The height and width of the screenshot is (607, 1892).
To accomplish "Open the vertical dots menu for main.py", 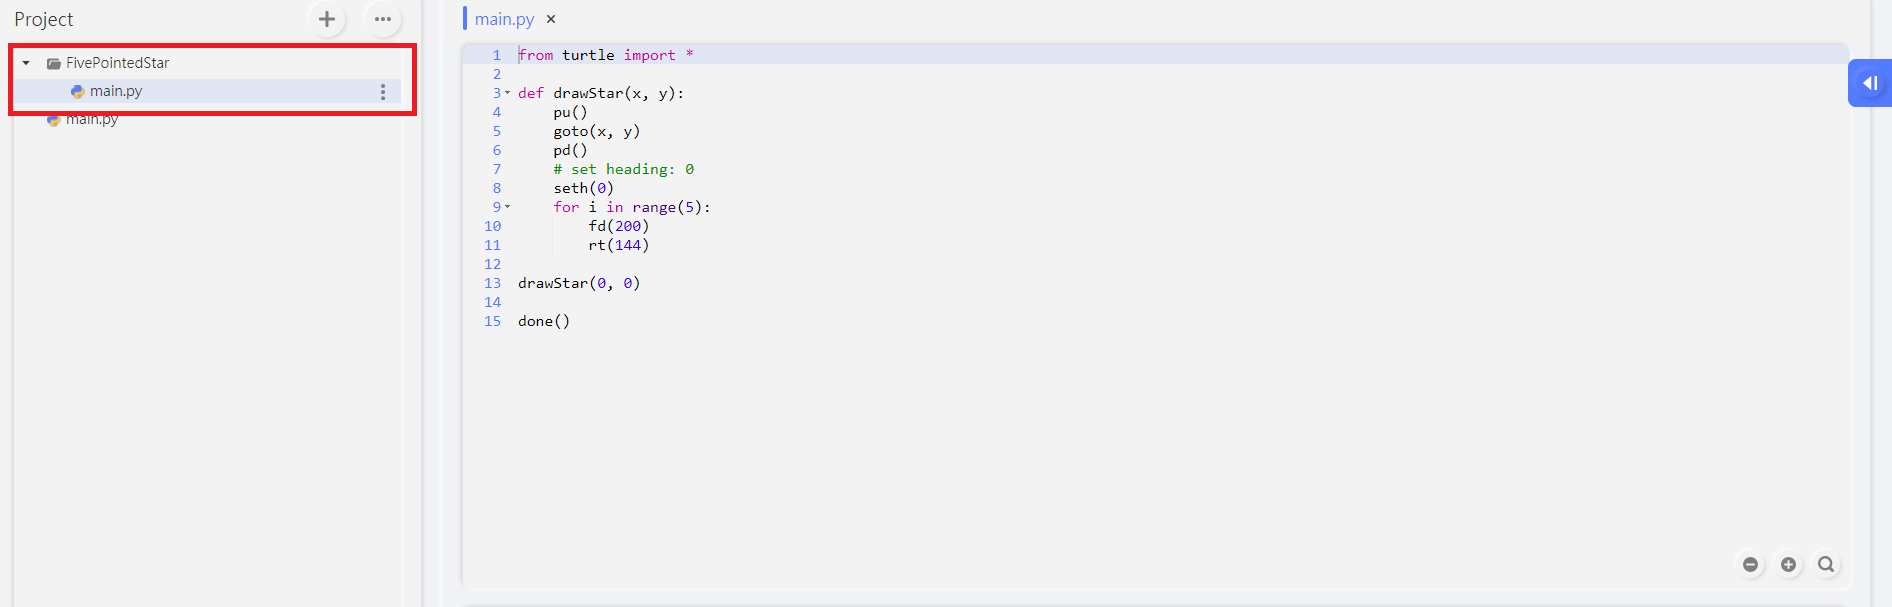I will coord(383,91).
